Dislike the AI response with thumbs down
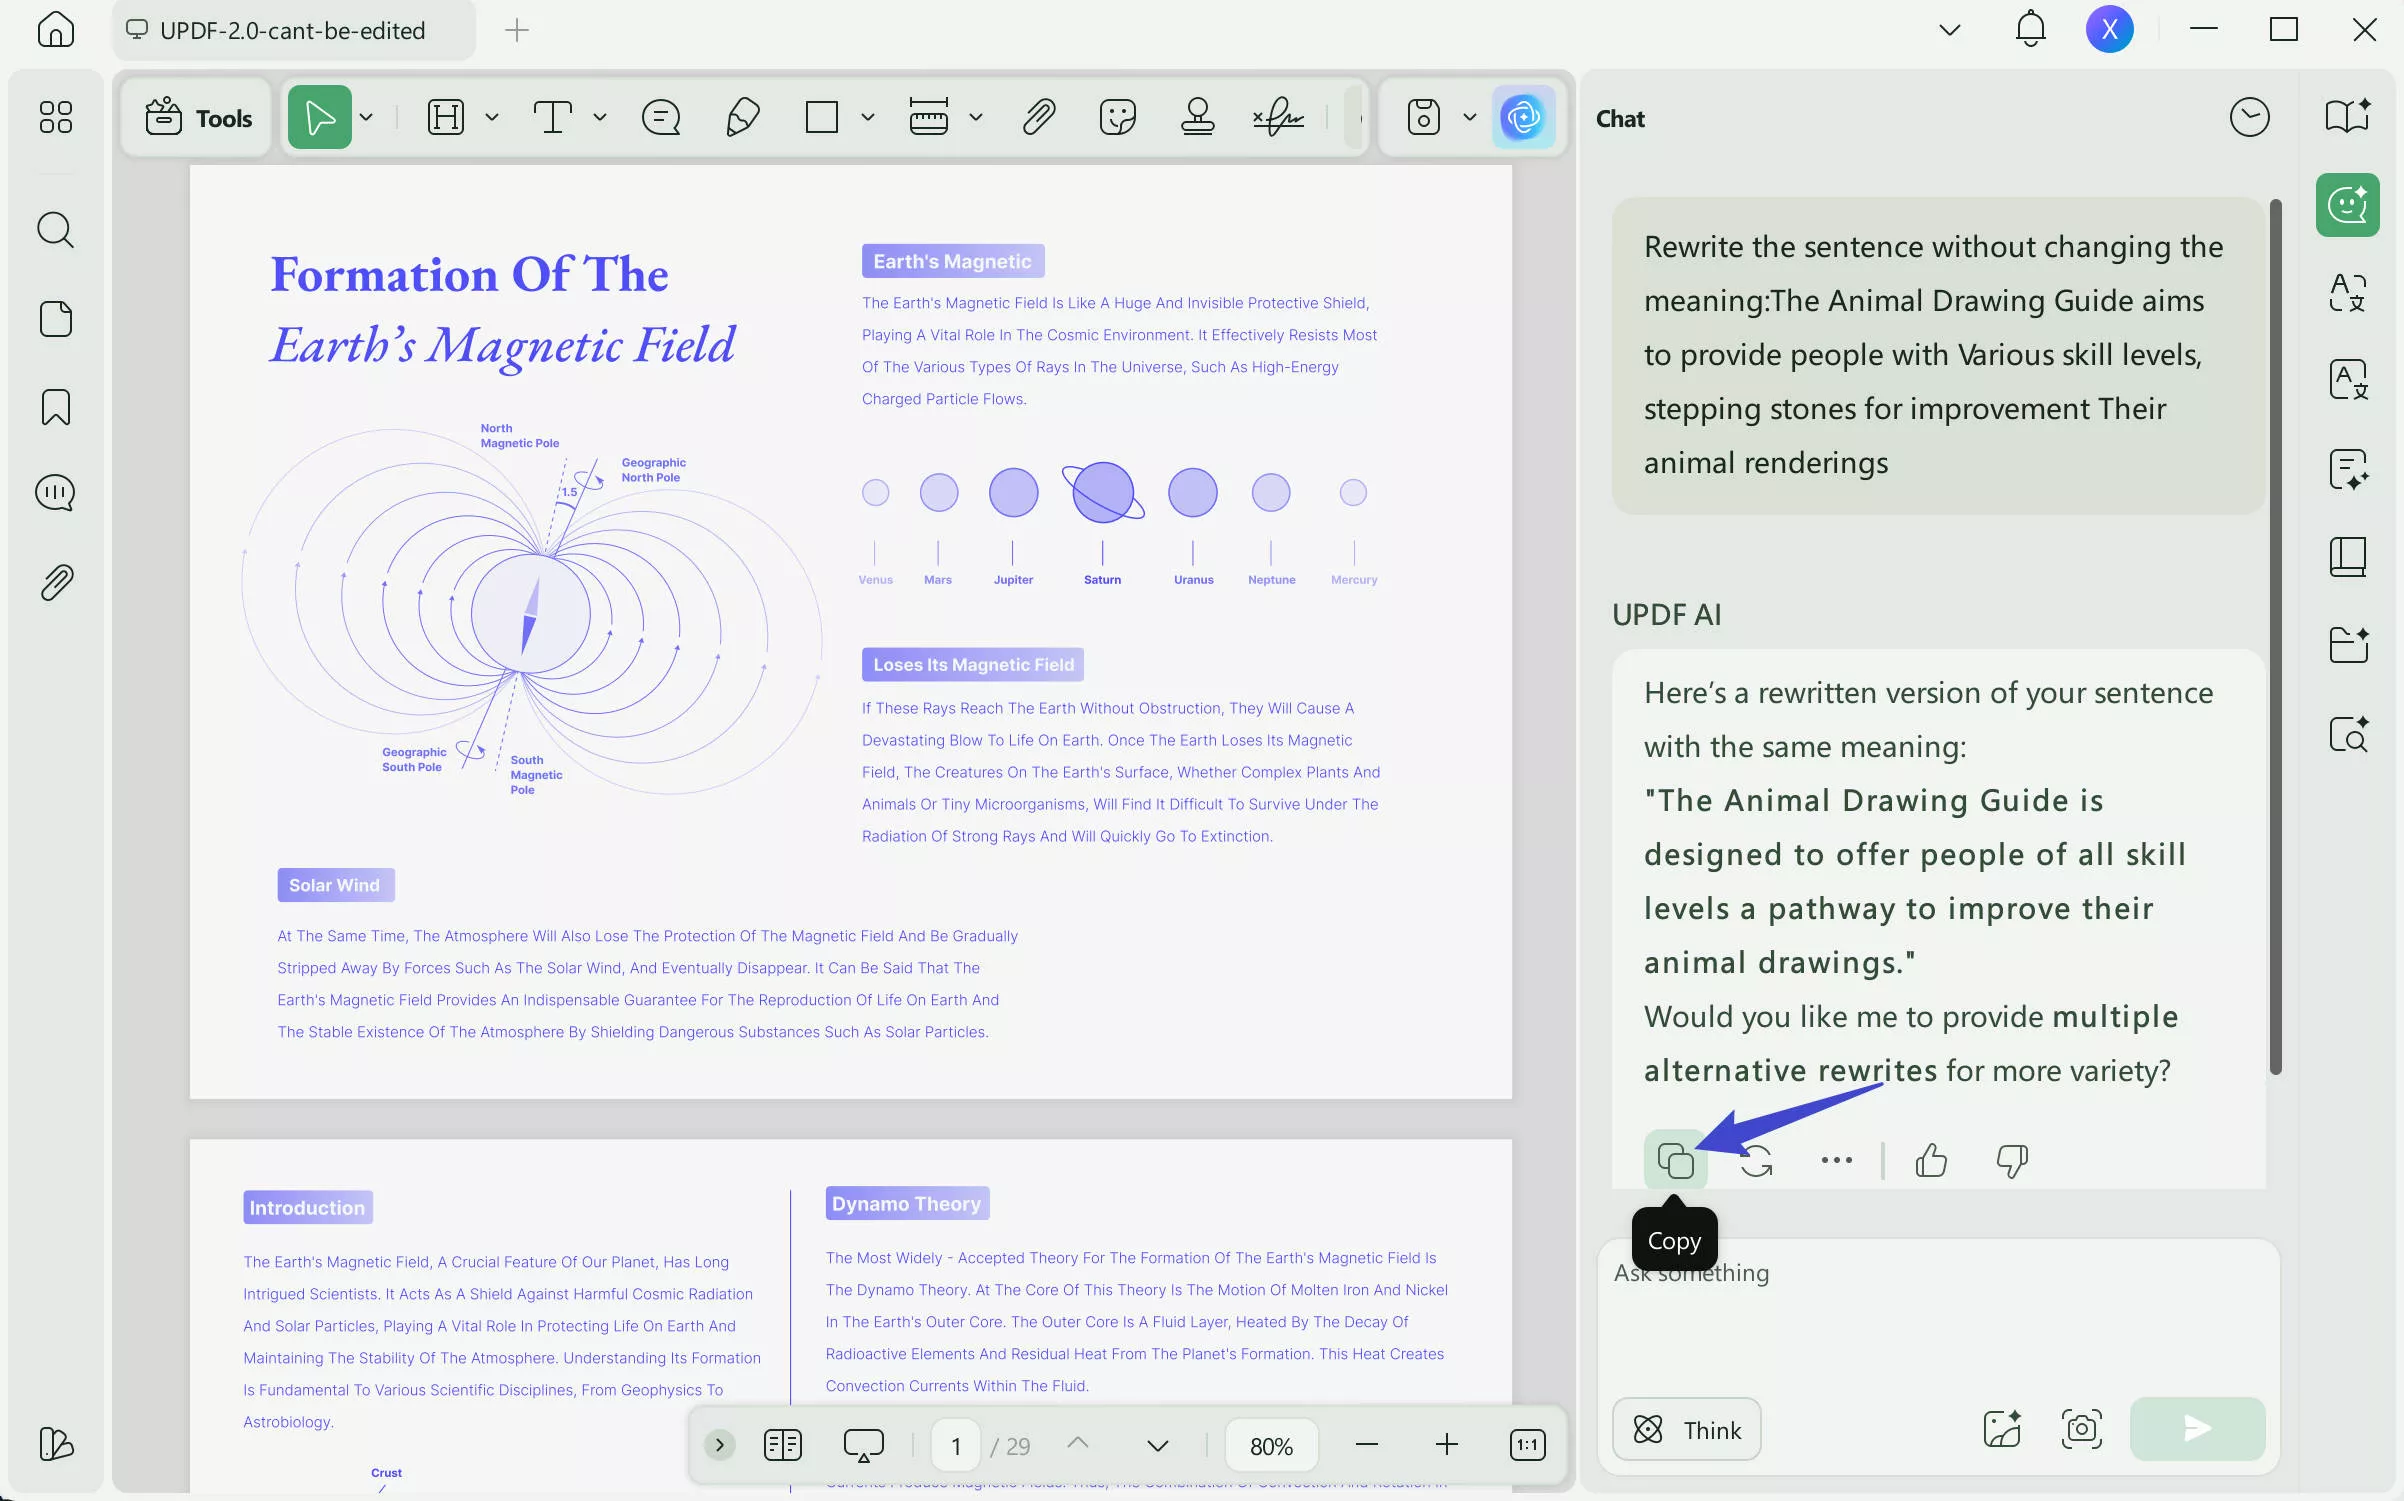 2011,1160
